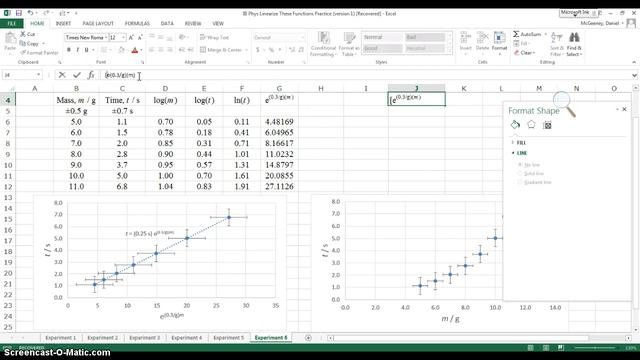Open the Effects pentagon tab in Format Shape

531,125
